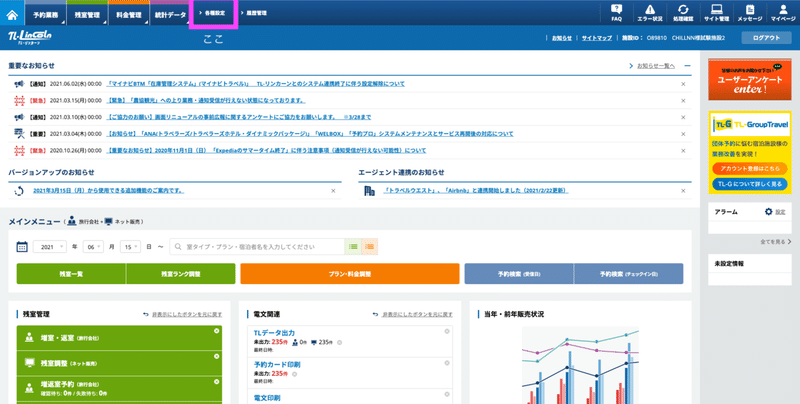Open the マイページ user icon
The height and width of the screenshot is (404, 800).
click(782, 13)
